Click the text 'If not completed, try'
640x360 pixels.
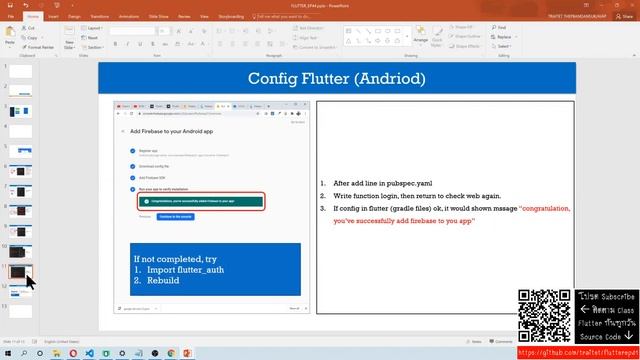175,259
